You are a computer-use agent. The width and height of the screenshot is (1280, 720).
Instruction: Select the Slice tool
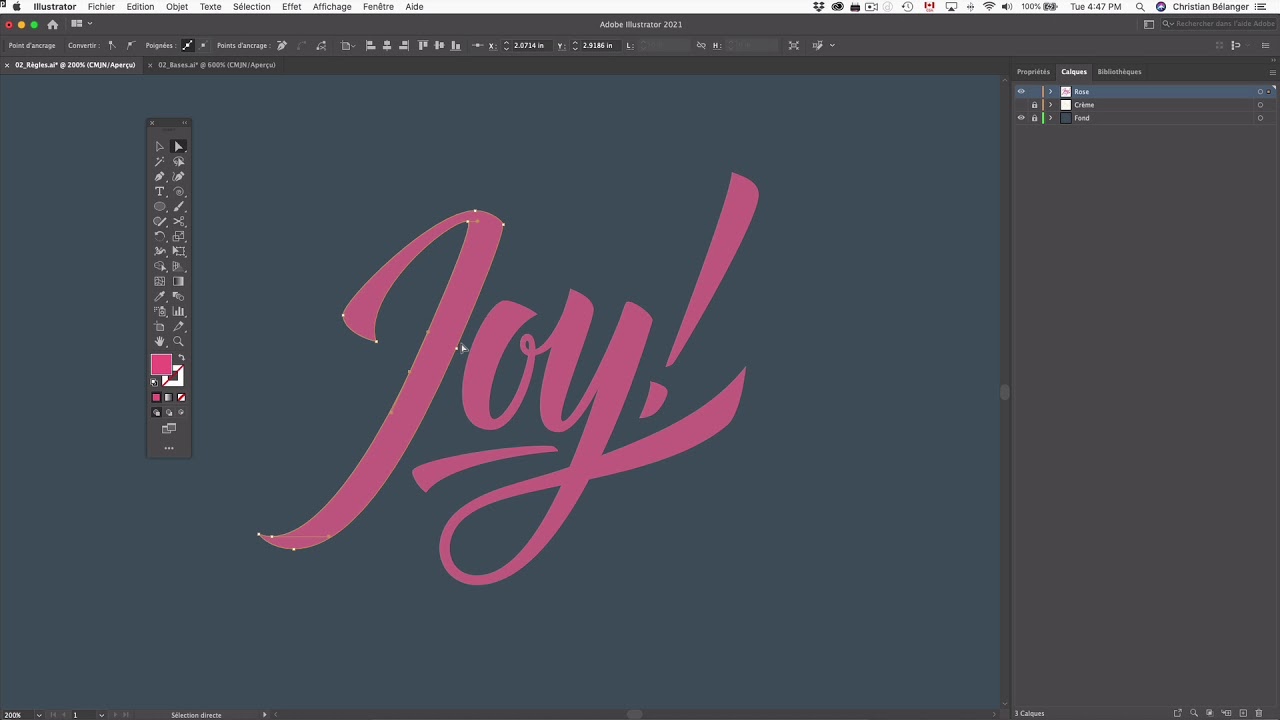point(179,326)
